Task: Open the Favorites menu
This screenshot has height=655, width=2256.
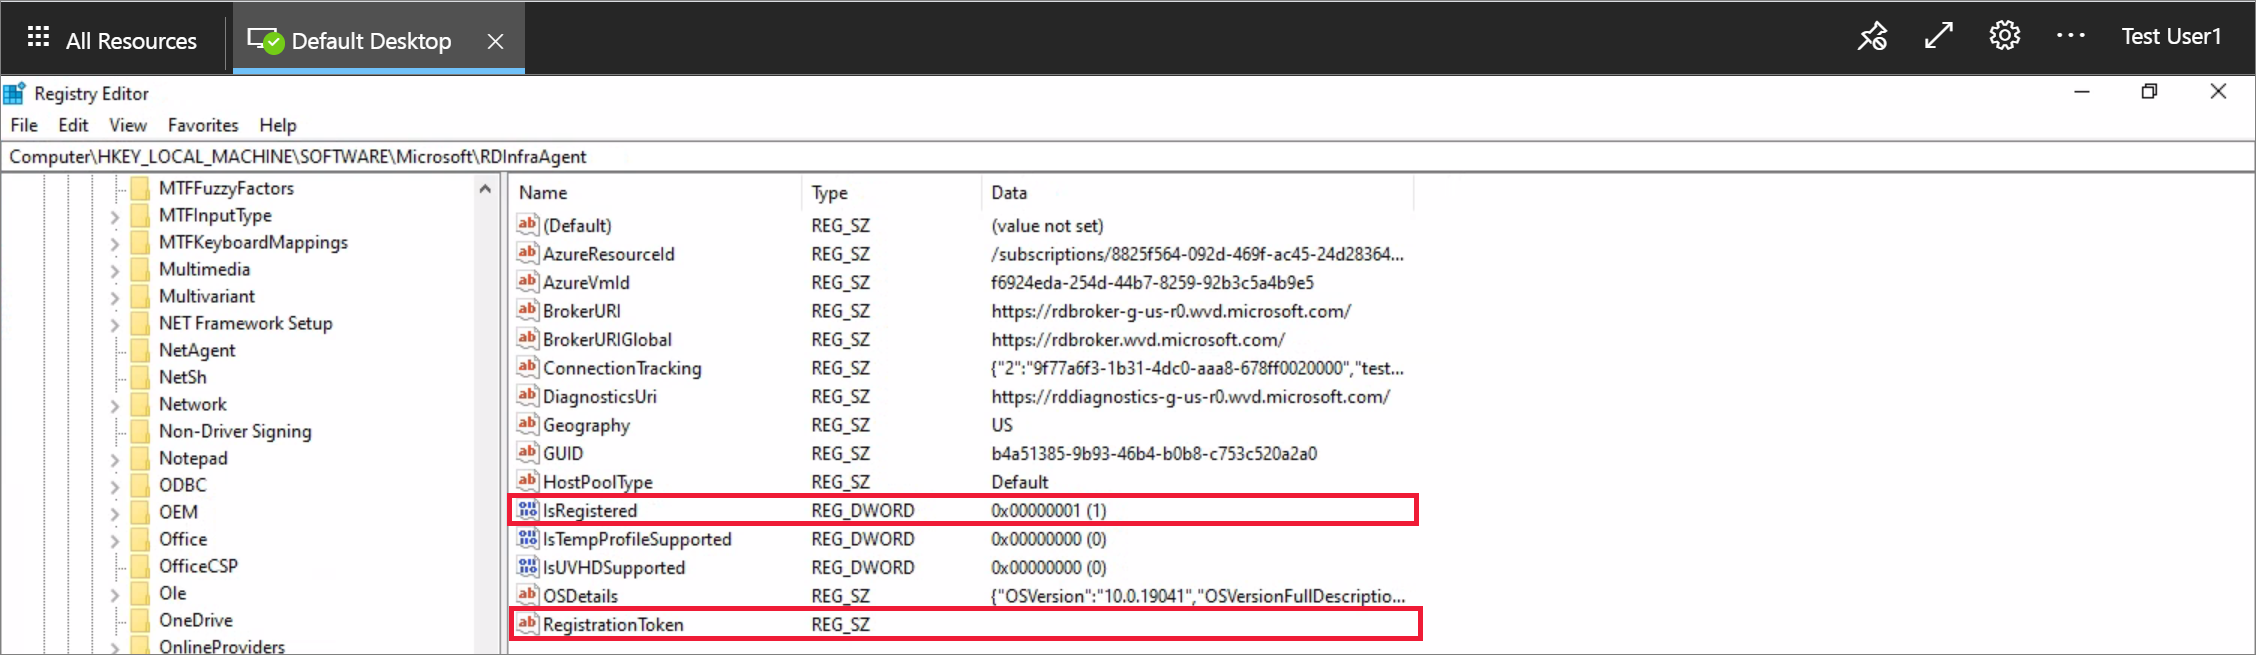Action: tap(203, 125)
